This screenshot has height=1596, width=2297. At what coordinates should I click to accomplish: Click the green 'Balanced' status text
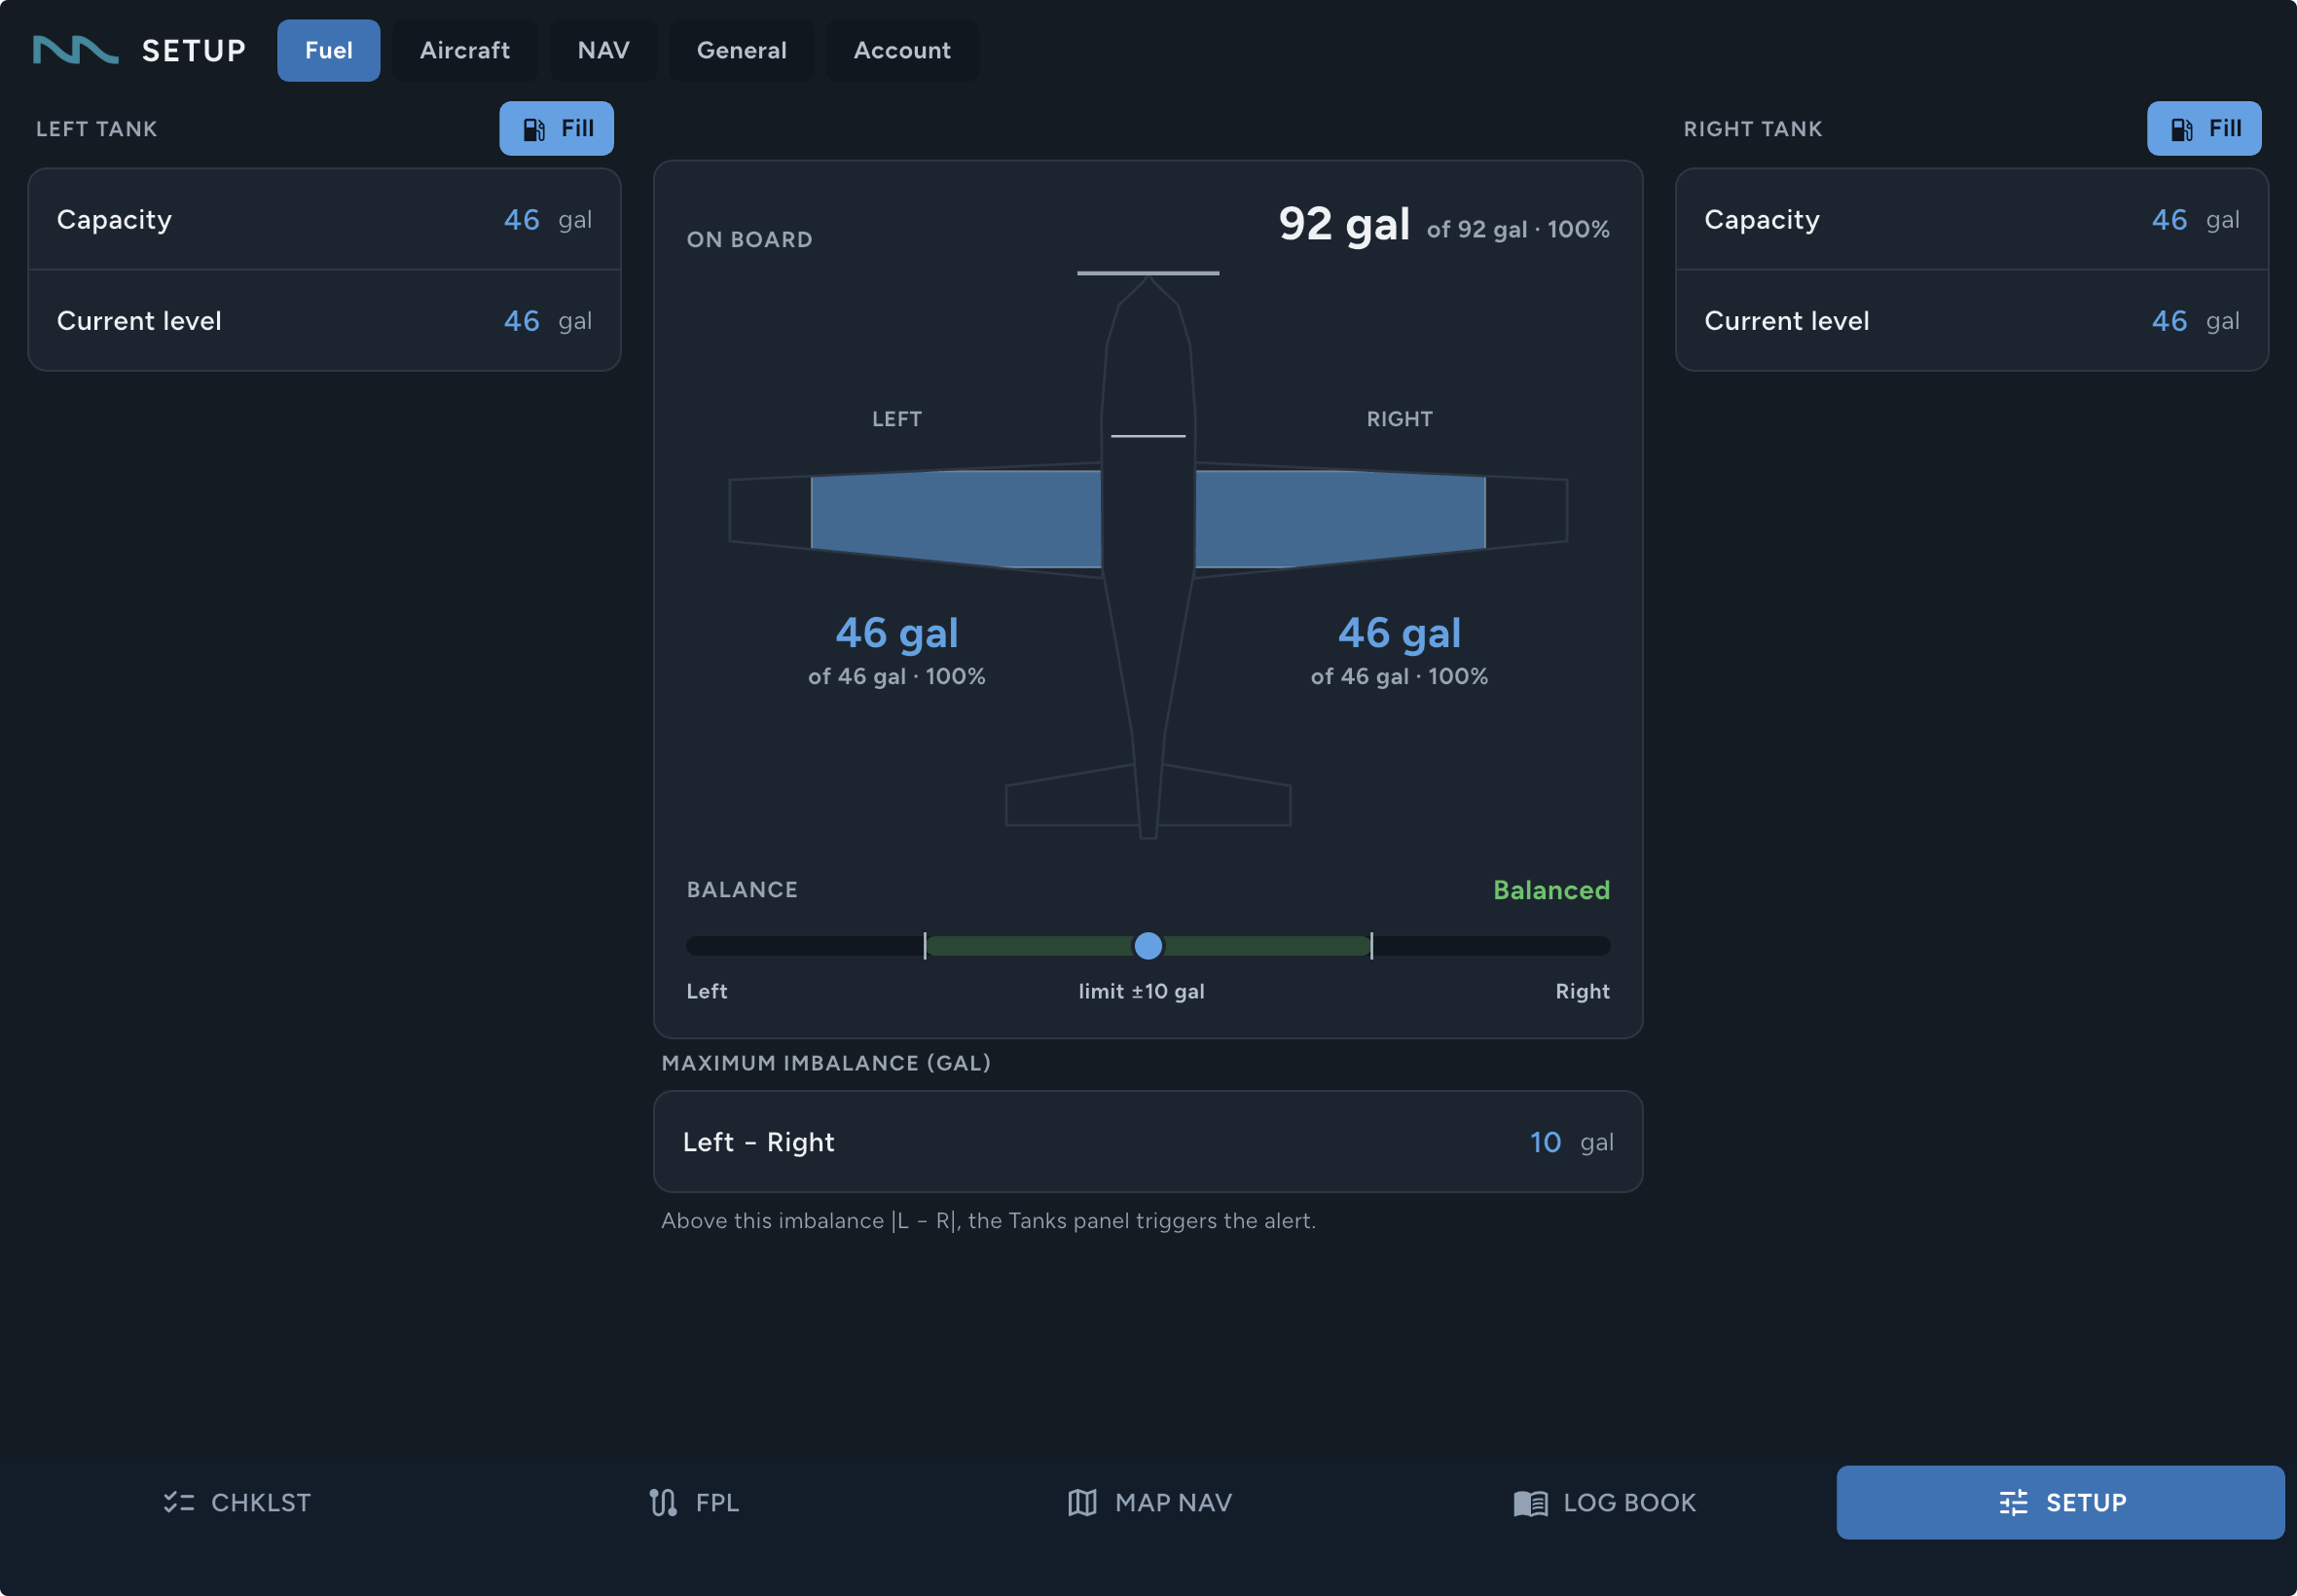tap(1551, 890)
